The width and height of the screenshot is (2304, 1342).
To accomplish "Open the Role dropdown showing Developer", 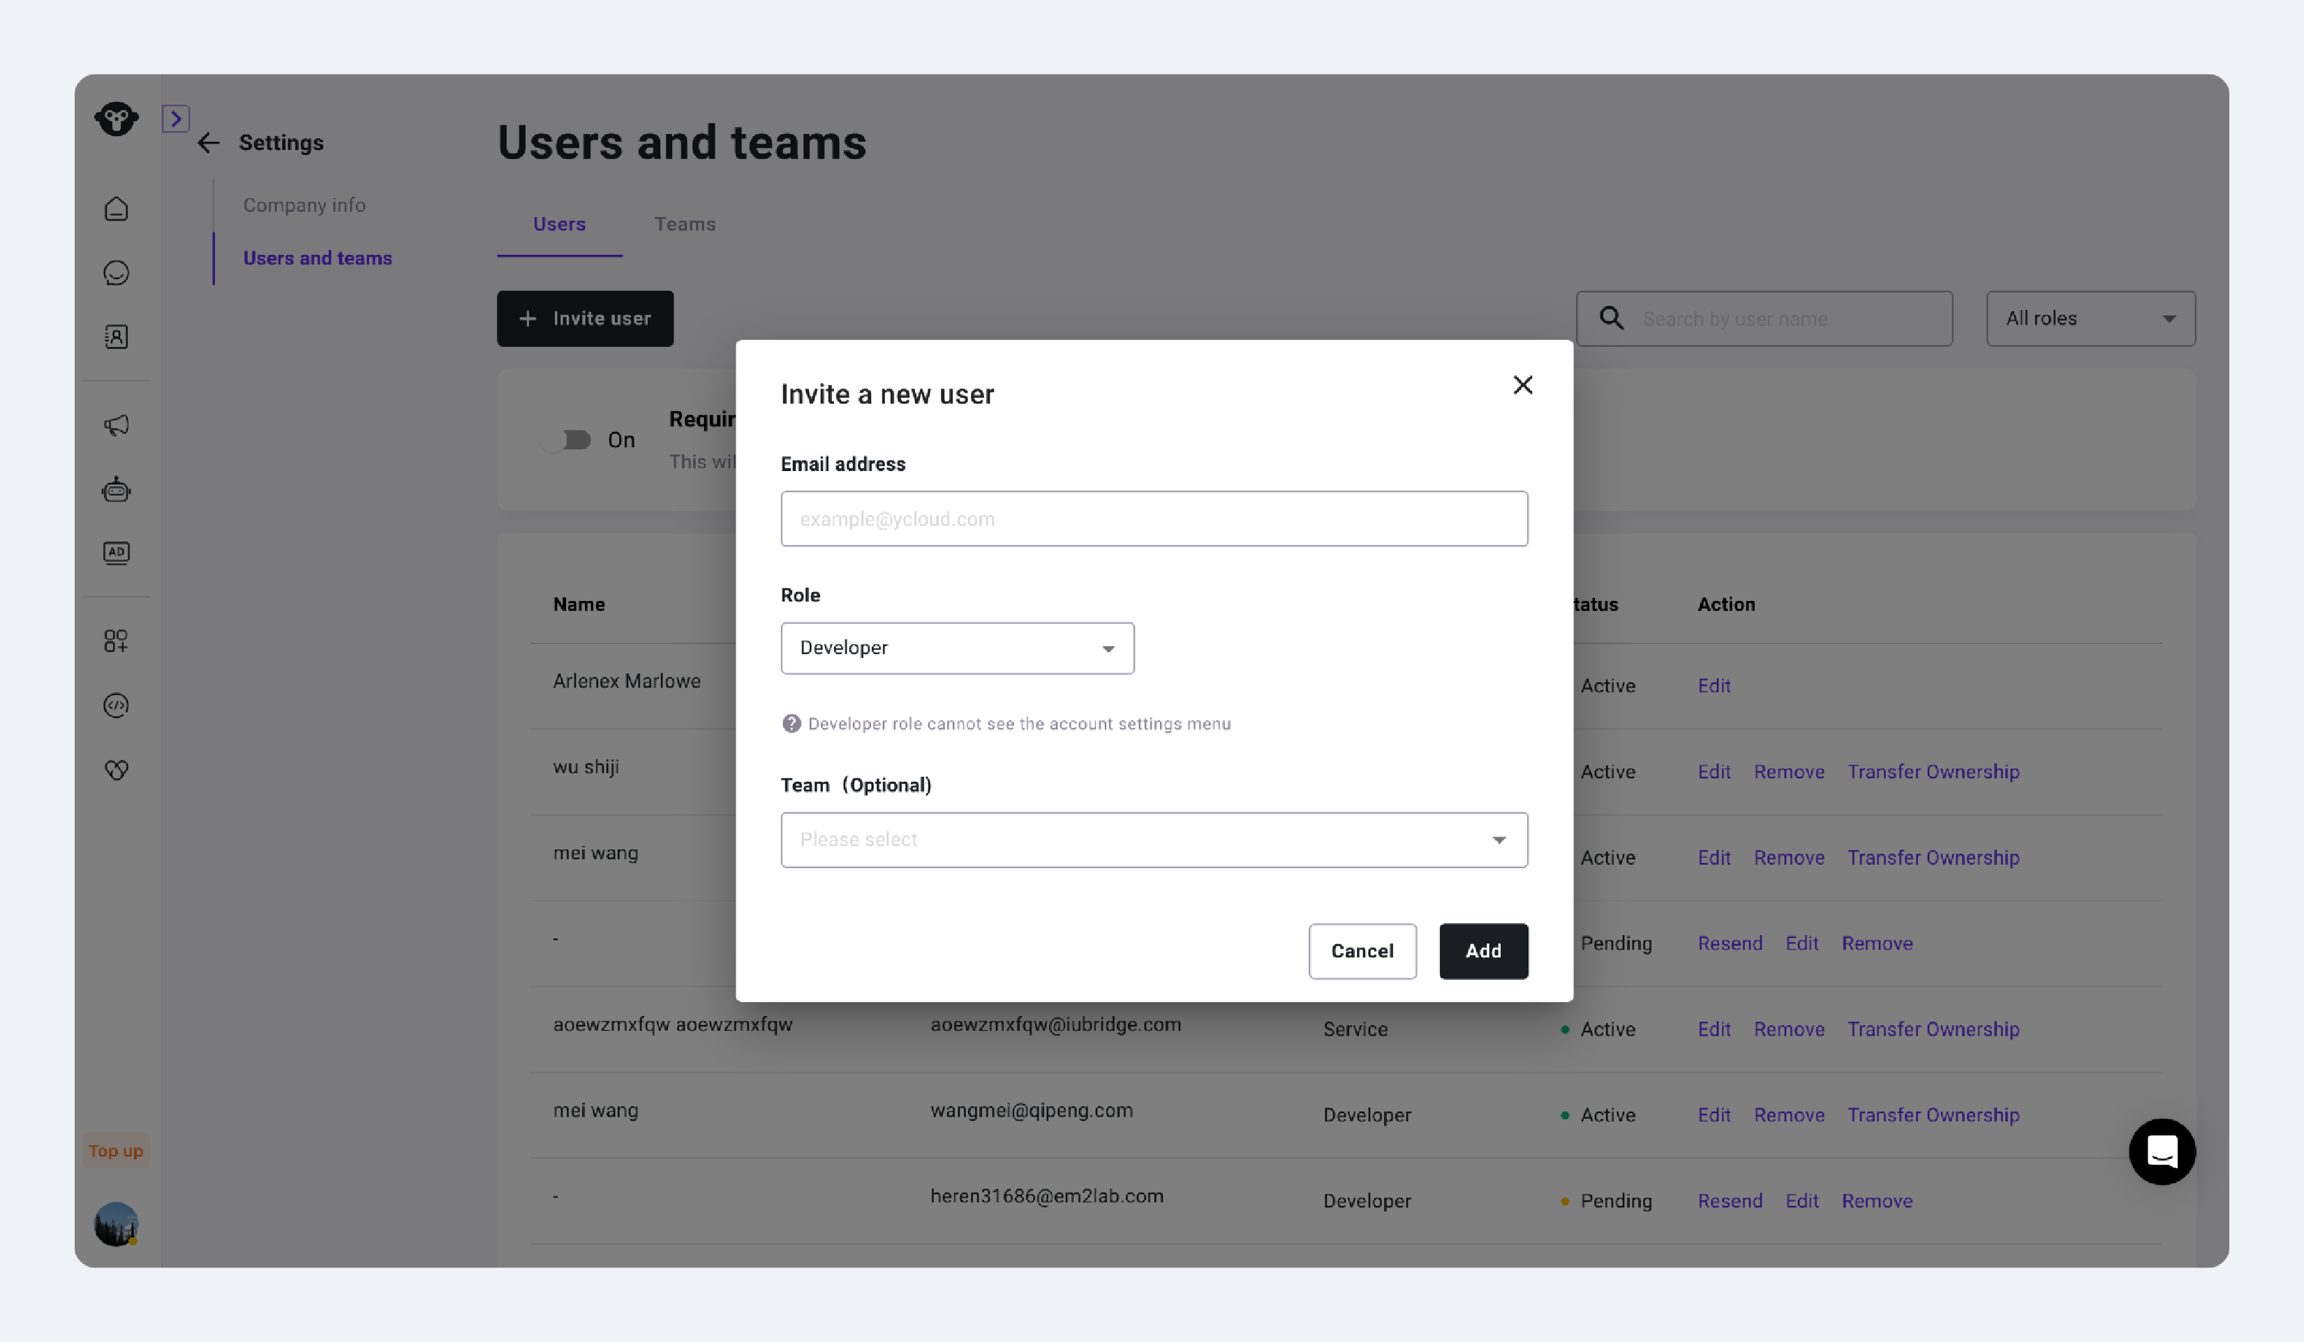I will (x=957, y=648).
